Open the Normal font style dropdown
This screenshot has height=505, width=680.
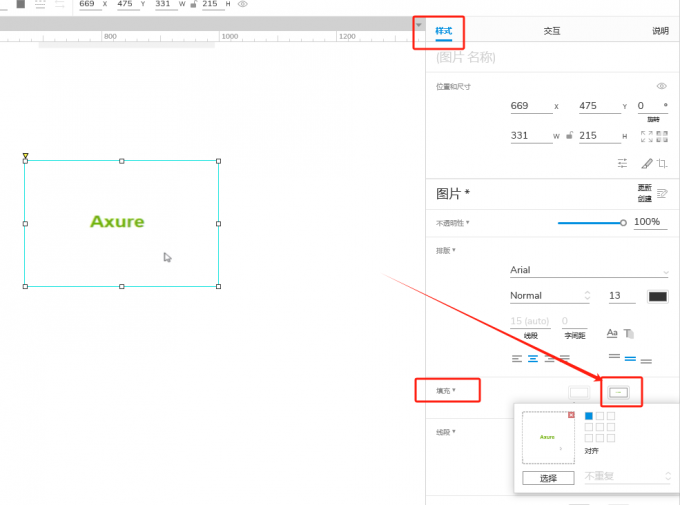click(x=550, y=296)
